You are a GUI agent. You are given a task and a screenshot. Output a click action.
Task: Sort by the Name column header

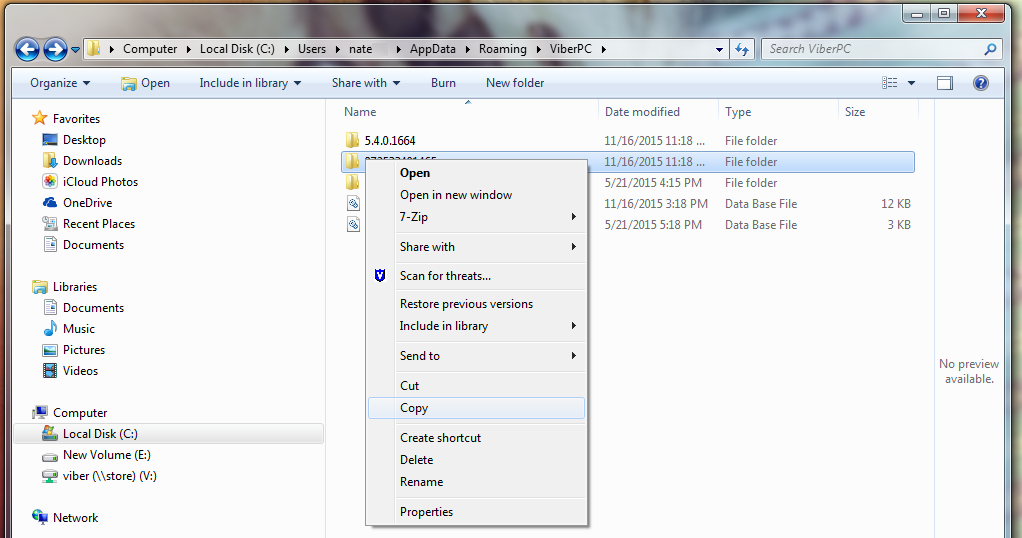(x=360, y=112)
